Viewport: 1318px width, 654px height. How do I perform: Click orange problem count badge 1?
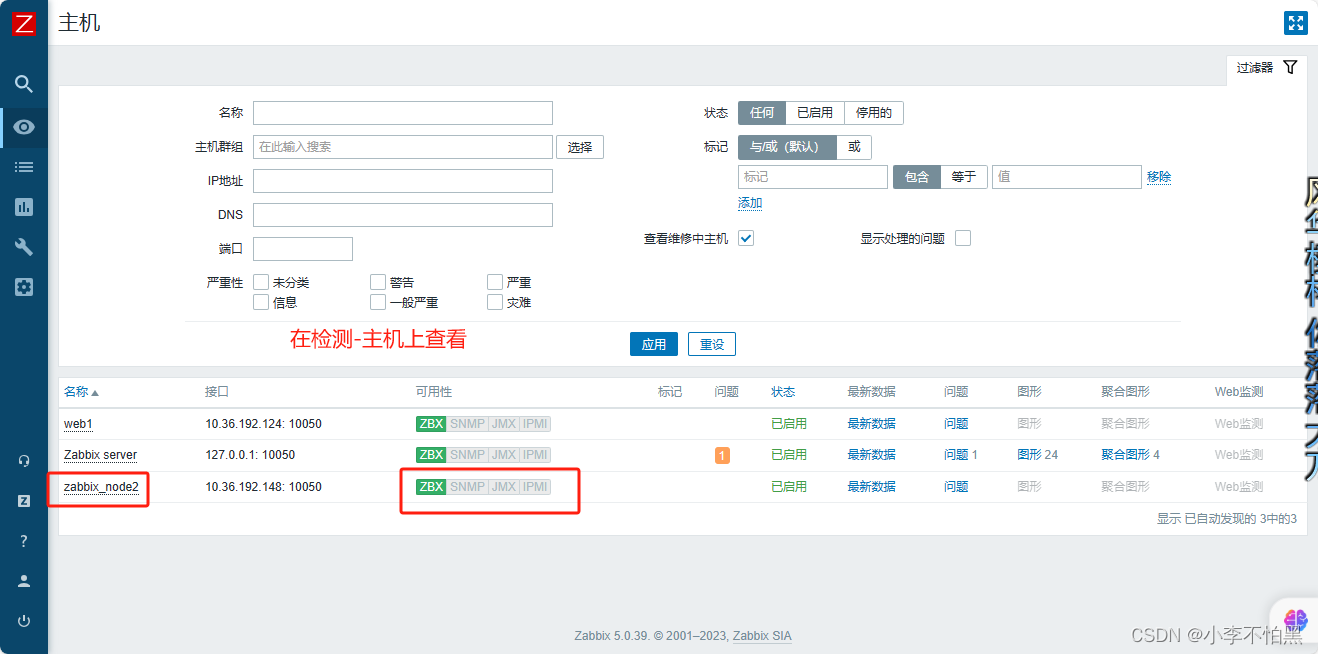tap(722, 455)
